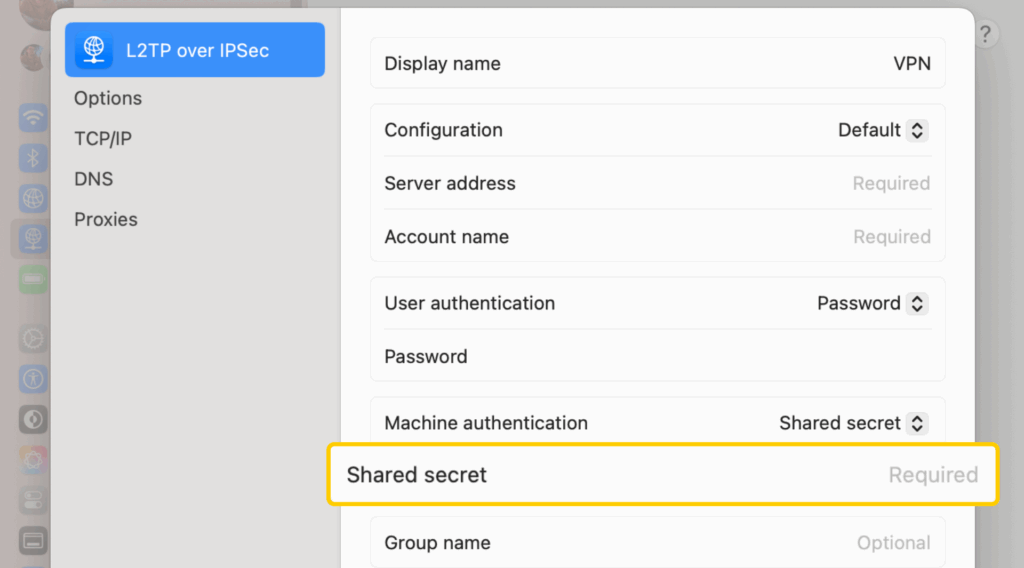
Task: Open Wi-Fi settings icon in sidebar
Action: click(x=34, y=117)
